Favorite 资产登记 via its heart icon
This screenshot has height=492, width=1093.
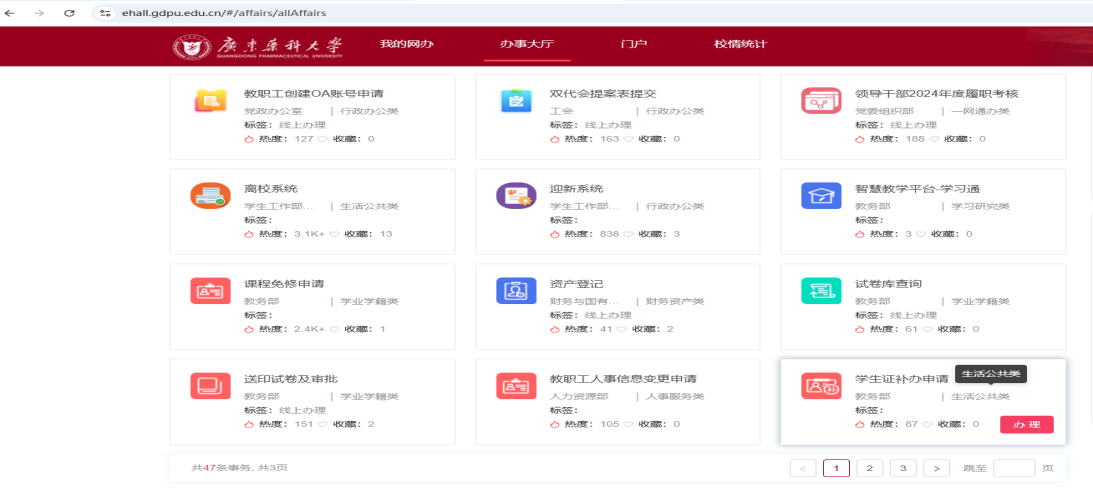623,328
